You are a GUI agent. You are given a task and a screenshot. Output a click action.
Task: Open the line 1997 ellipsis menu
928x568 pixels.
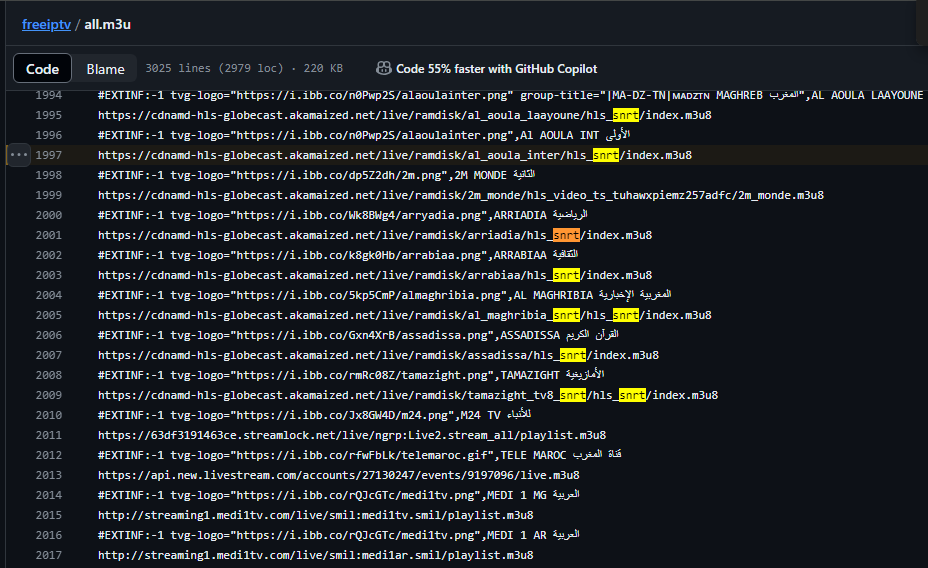tap(18, 155)
